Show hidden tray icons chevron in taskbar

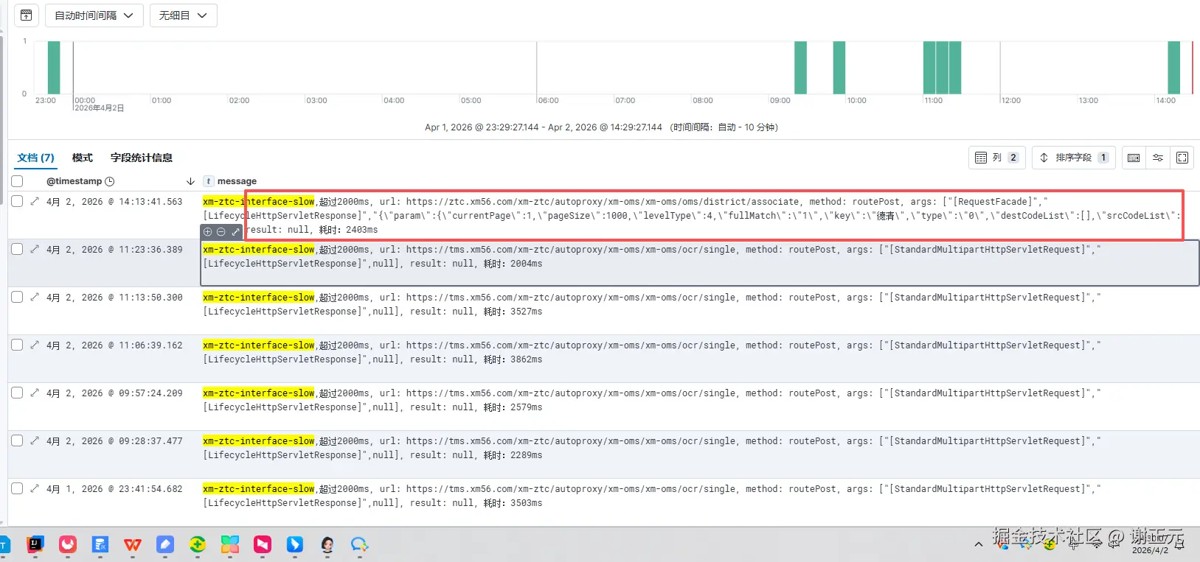click(x=980, y=543)
